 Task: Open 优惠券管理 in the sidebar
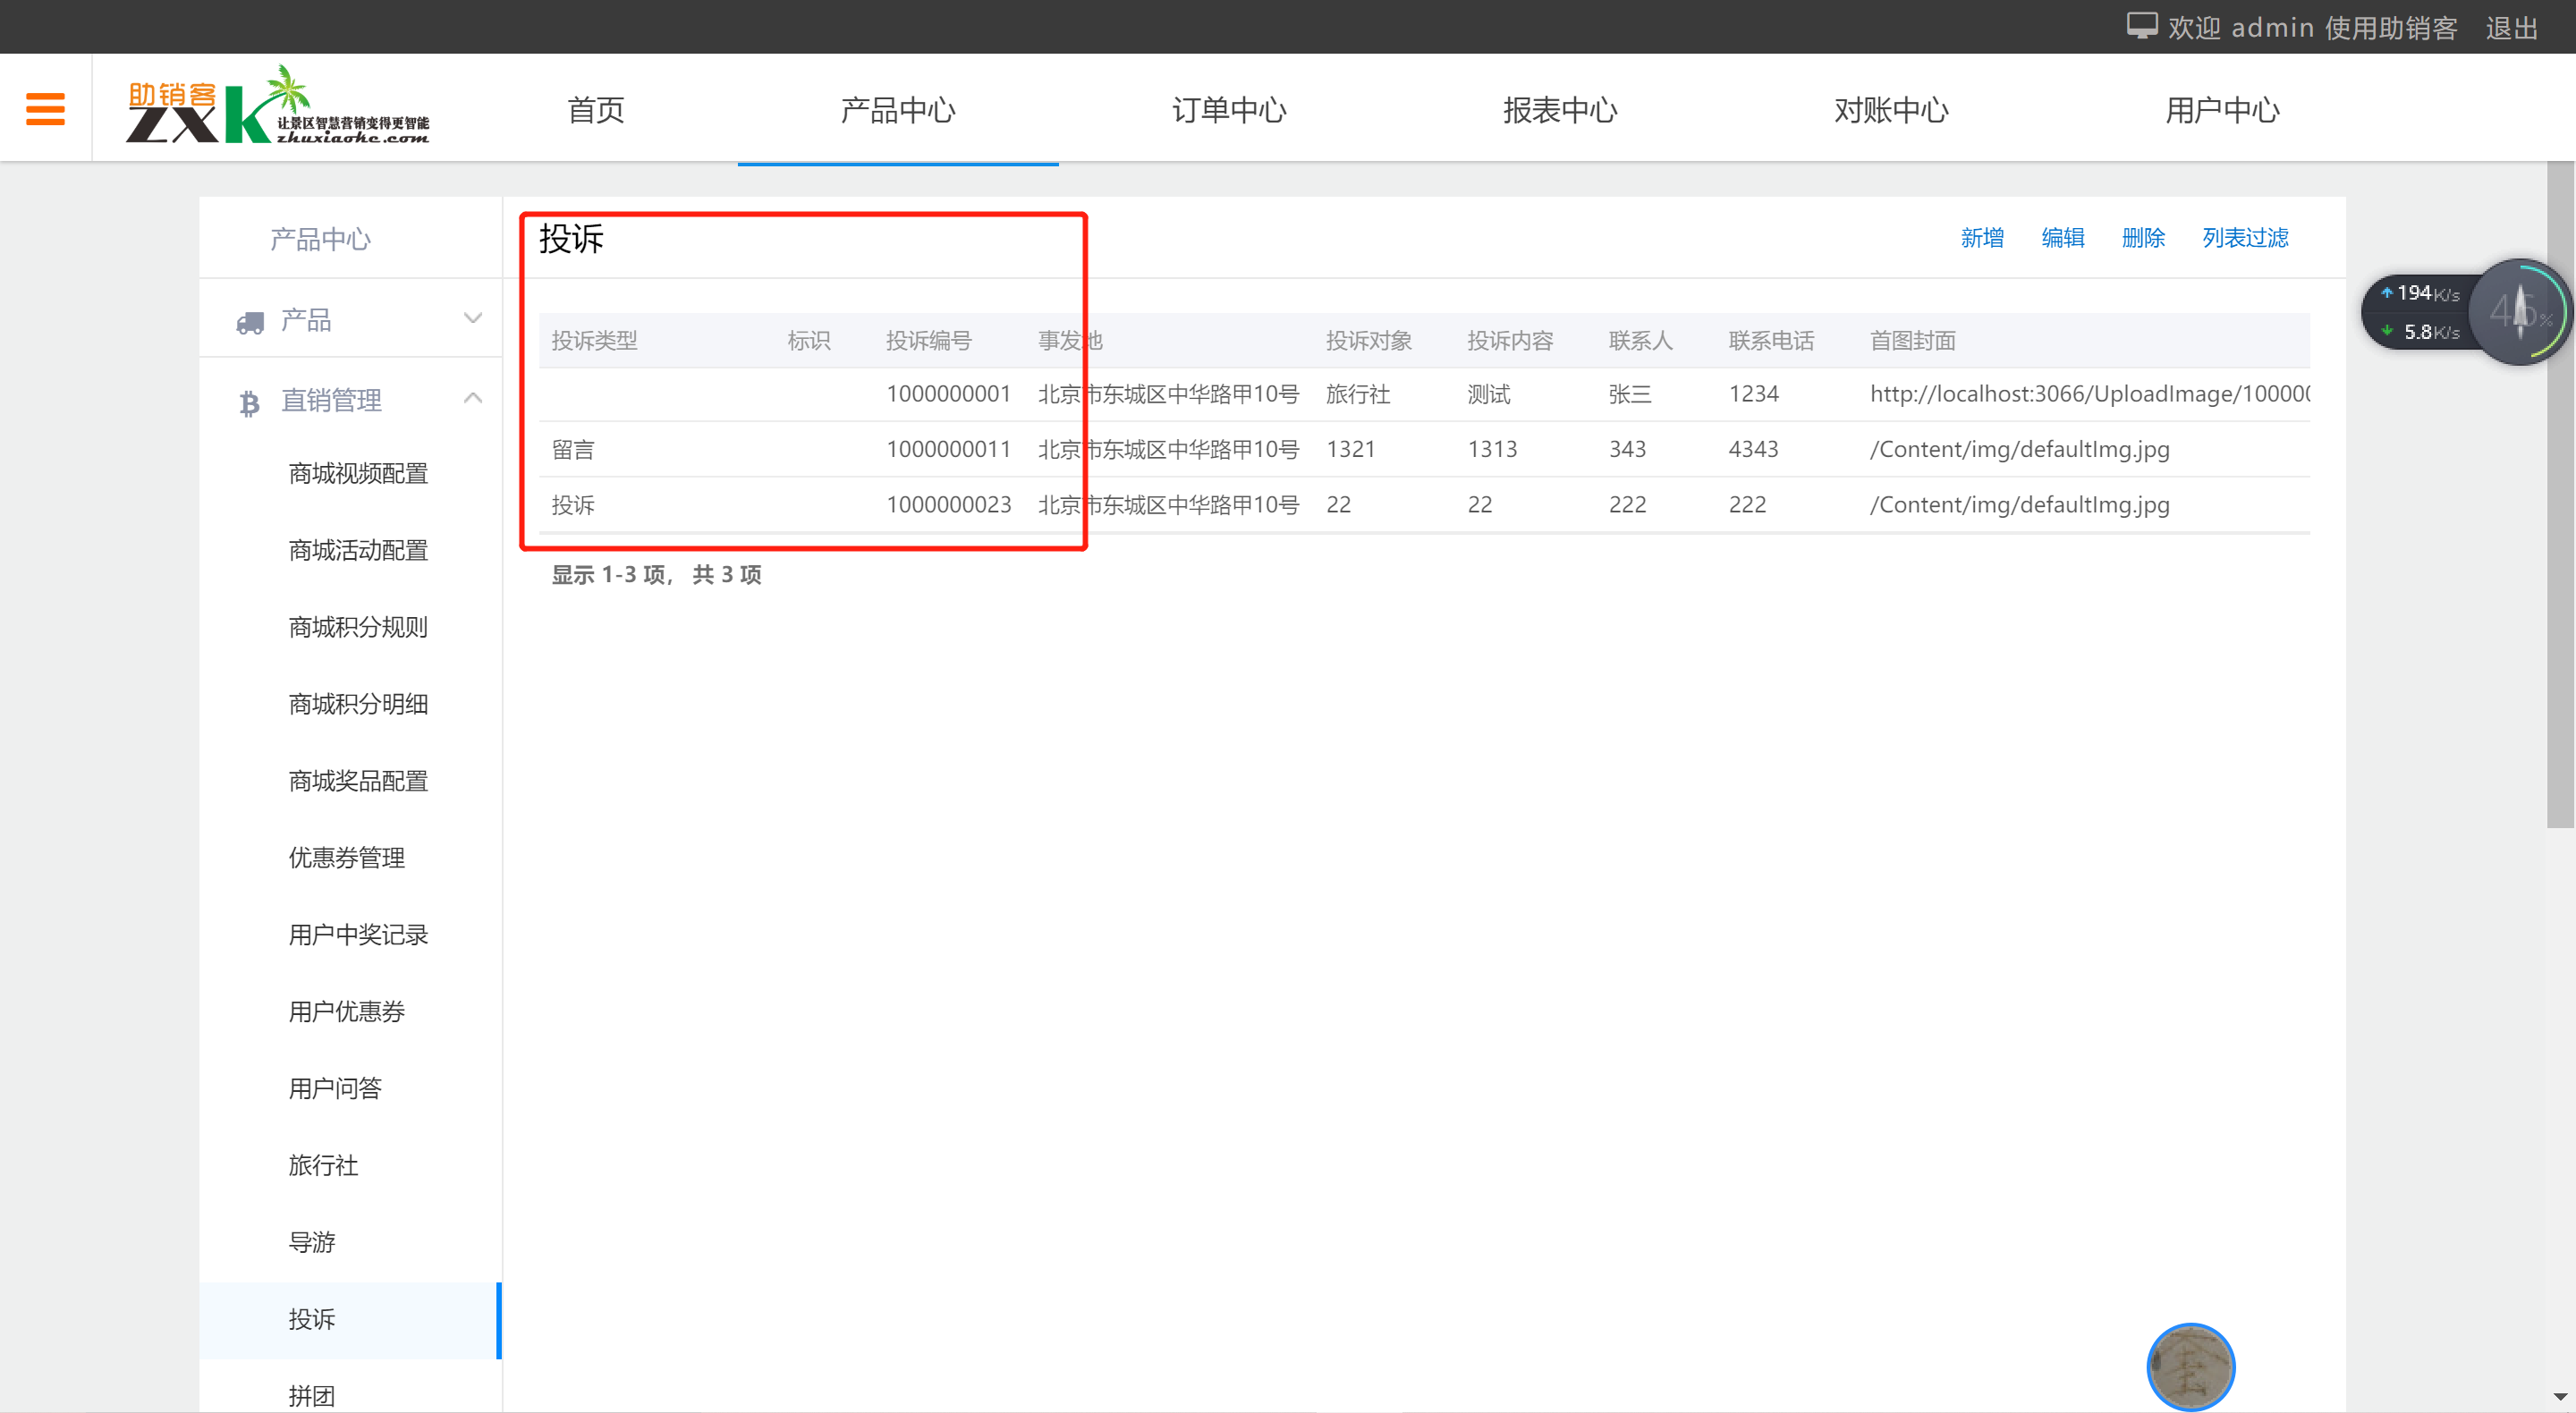coord(346,858)
